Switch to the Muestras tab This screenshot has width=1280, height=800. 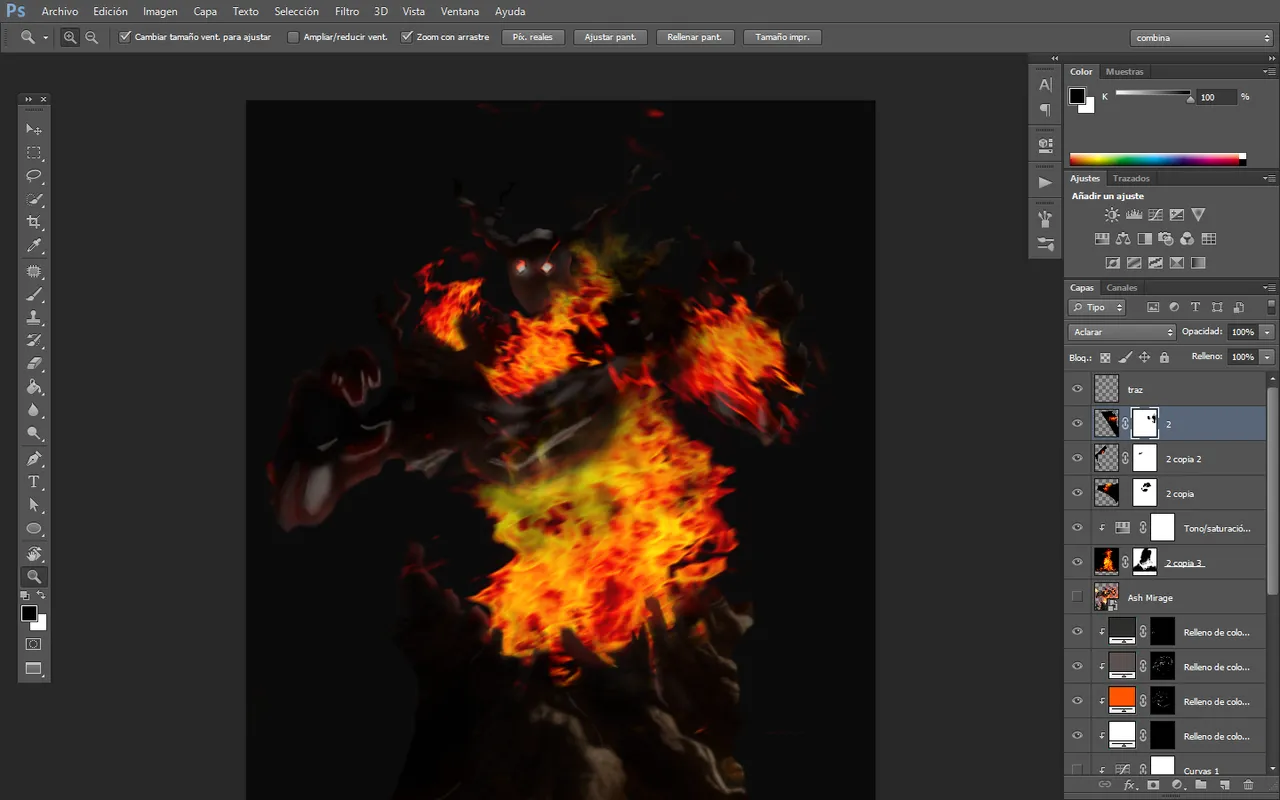[1125, 72]
